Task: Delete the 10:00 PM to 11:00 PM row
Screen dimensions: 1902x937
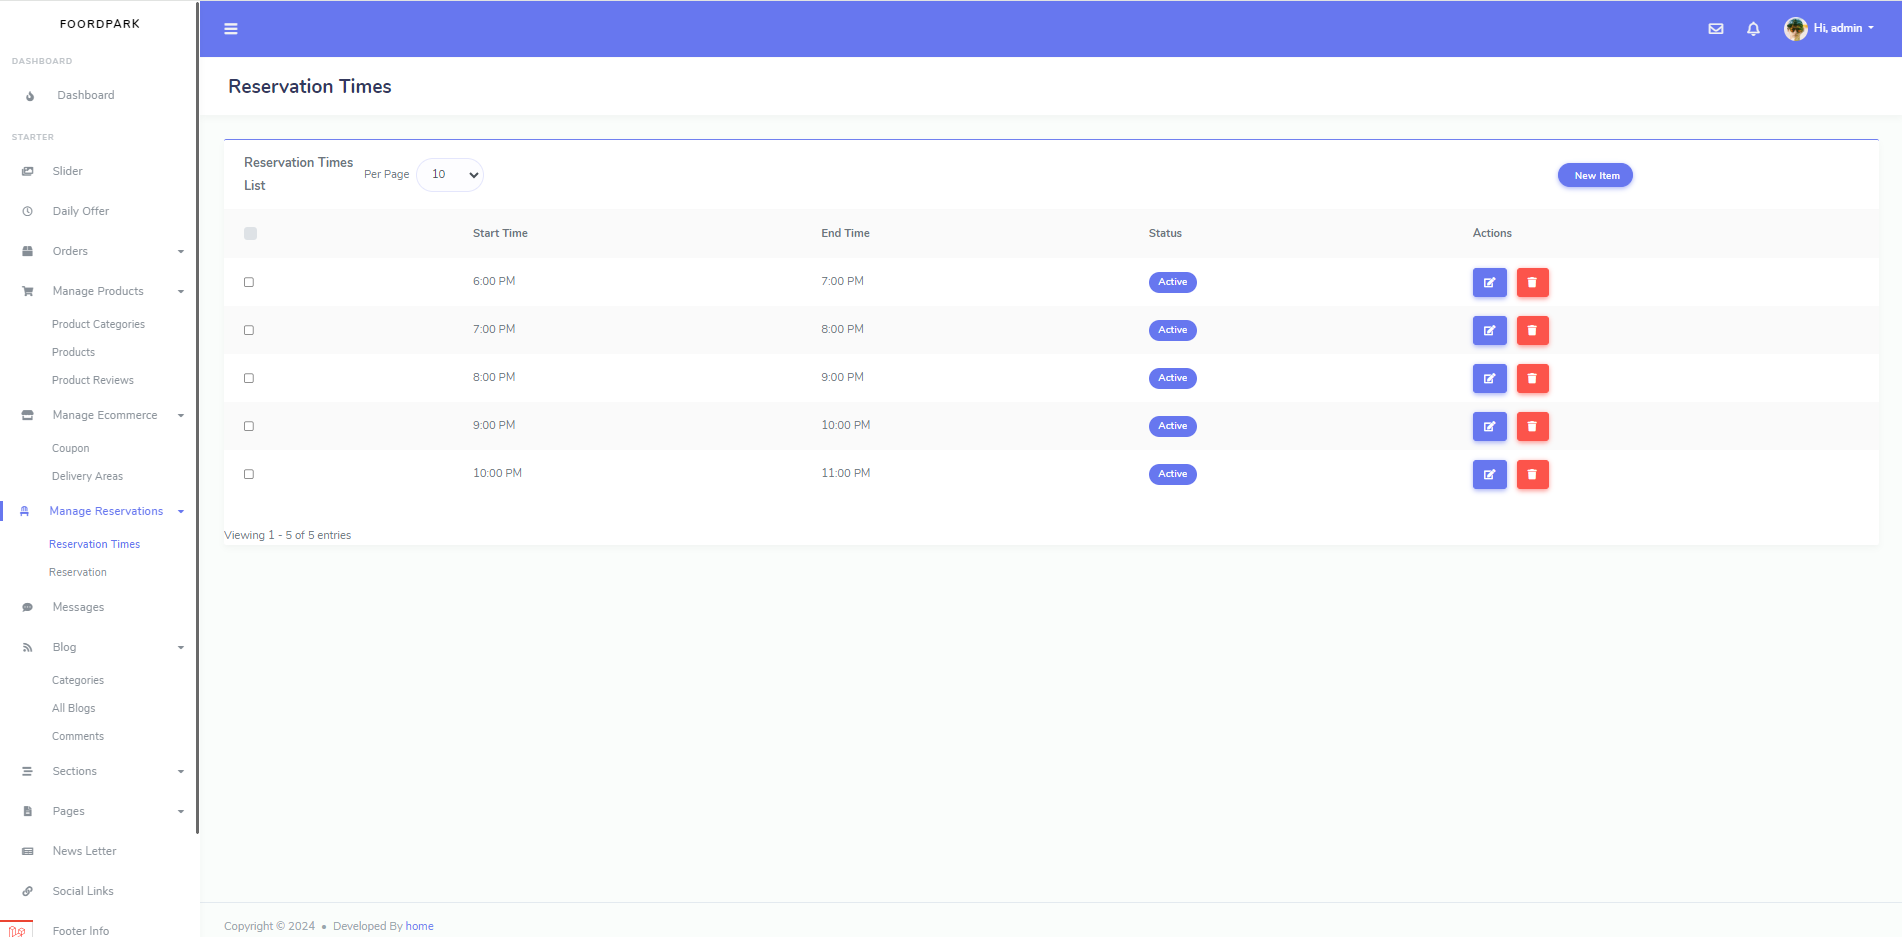Action: pos(1532,475)
